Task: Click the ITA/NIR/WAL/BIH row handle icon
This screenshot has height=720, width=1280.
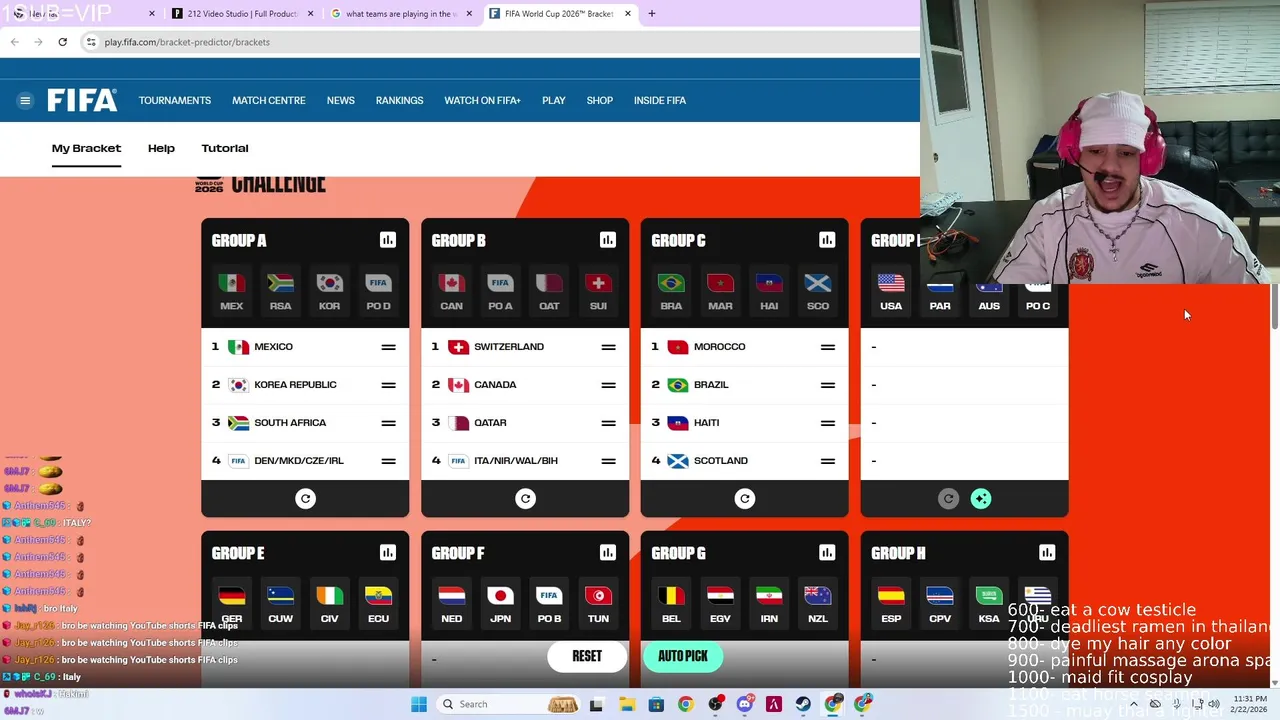Action: (608, 461)
